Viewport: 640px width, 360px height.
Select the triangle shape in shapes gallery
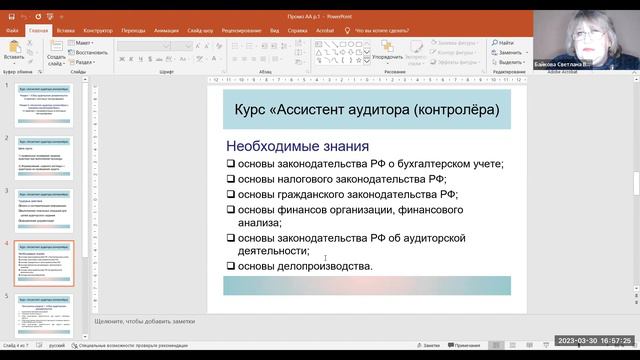tap(319, 52)
